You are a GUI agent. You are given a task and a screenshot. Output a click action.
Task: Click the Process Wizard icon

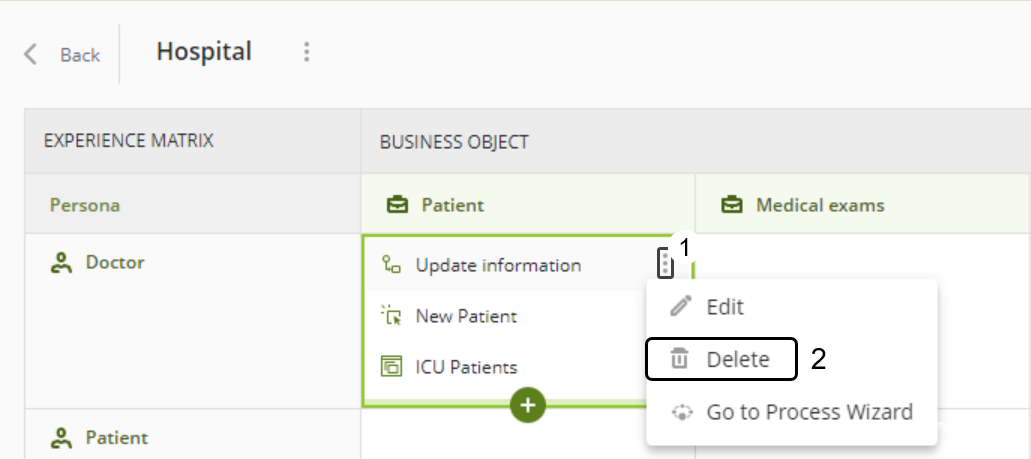click(x=682, y=412)
